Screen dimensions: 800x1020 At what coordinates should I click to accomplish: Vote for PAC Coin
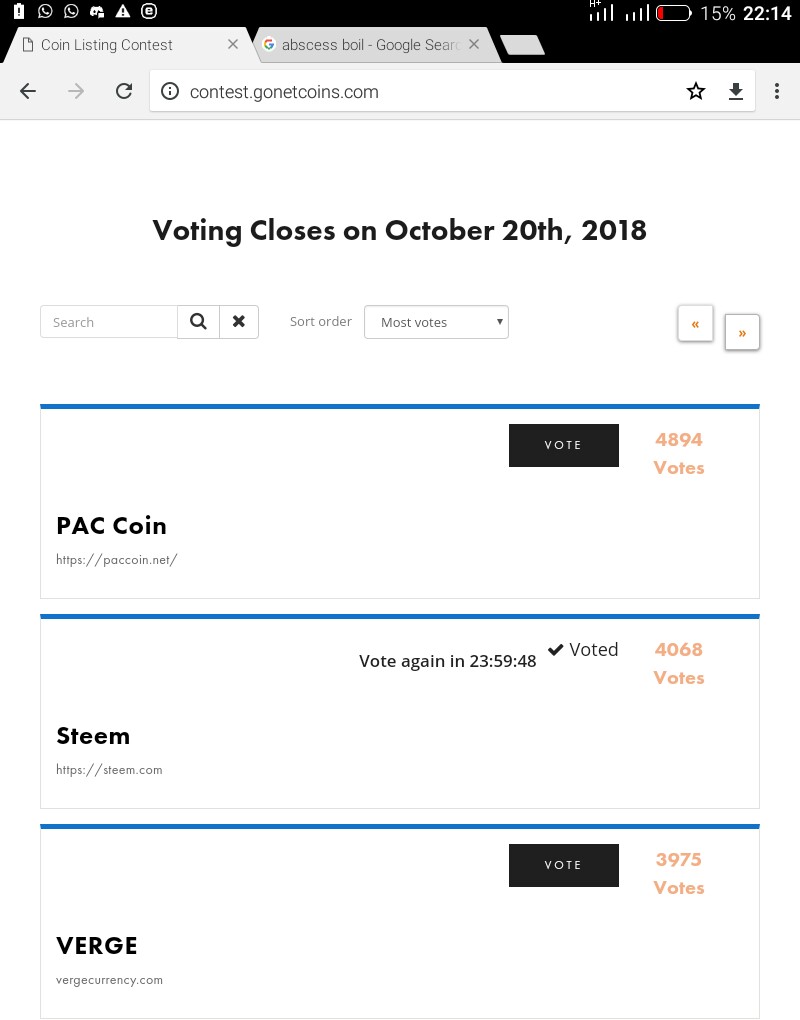click(563, 445)
